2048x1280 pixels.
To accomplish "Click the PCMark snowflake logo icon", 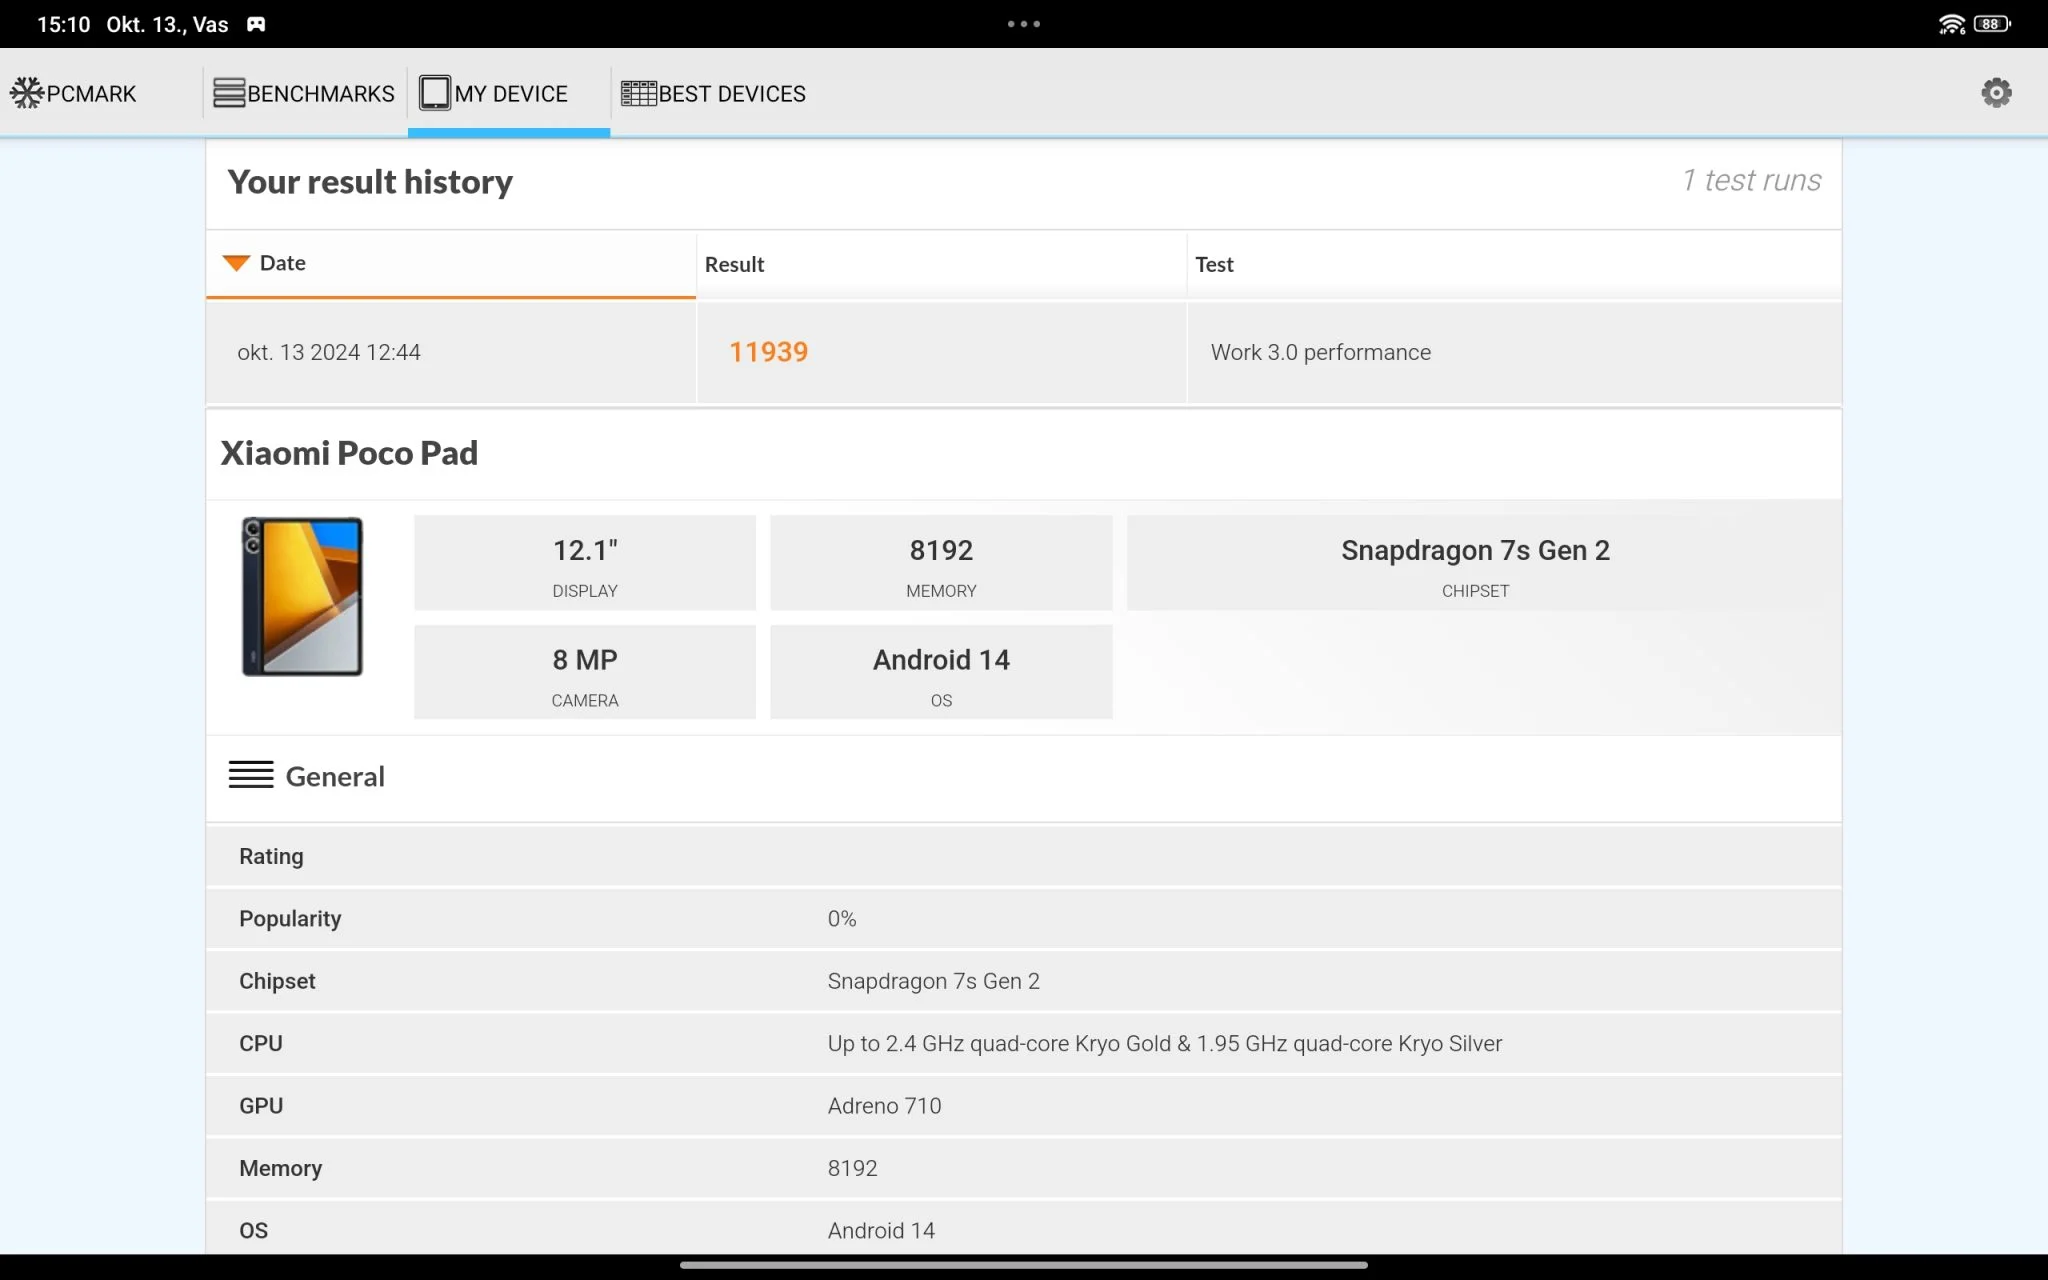I will 27,93.
